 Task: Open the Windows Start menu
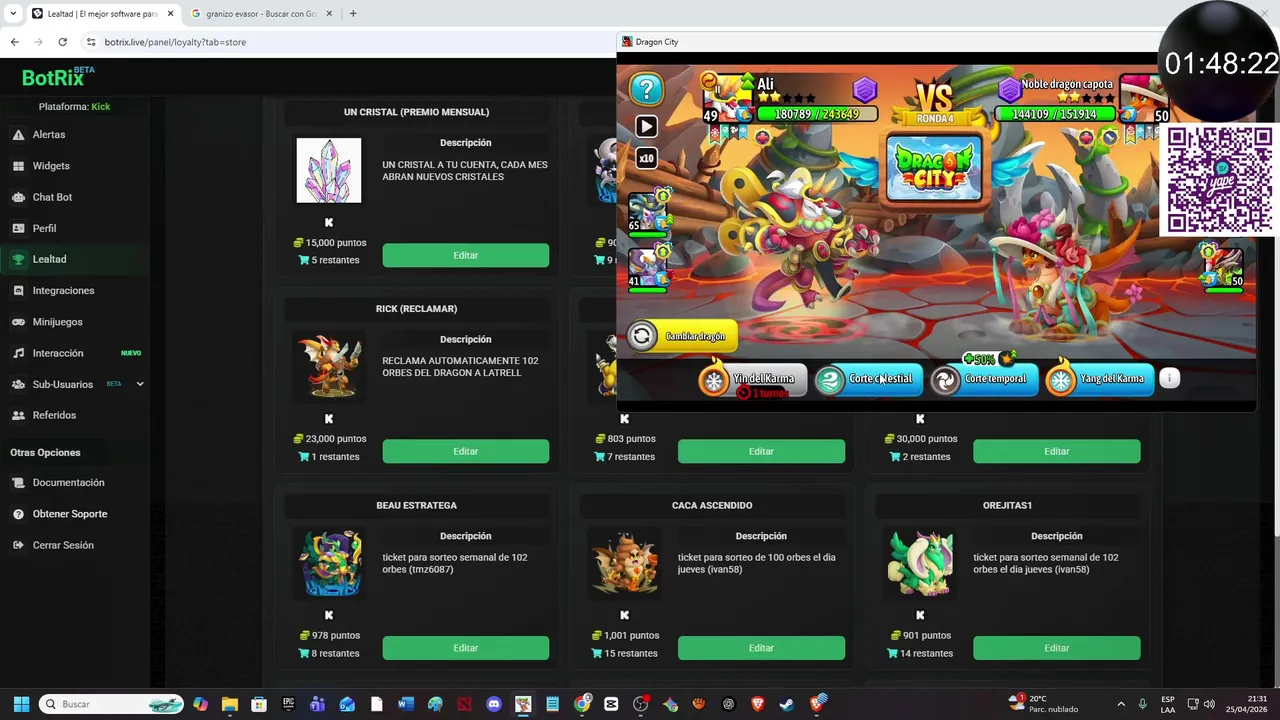coord(21,704)
